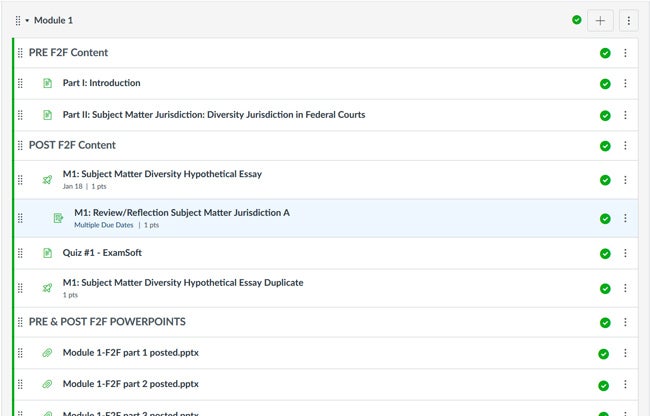Open the Module 1 header options menu
Viewport: 650px width, 416px height.
[628, 20]
